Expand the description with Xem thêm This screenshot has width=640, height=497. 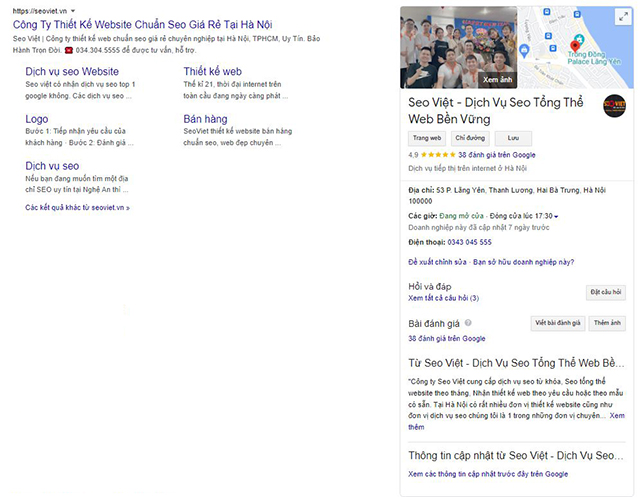(617, 416)
